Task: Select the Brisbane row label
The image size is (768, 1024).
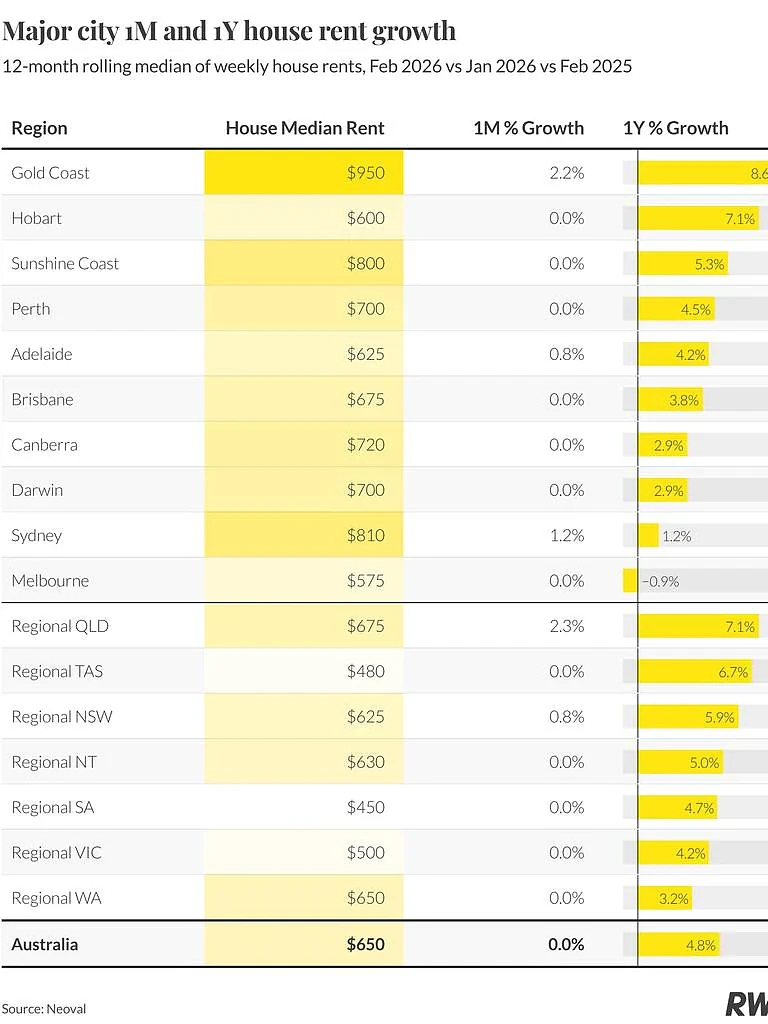Action: tap(42, 400)
